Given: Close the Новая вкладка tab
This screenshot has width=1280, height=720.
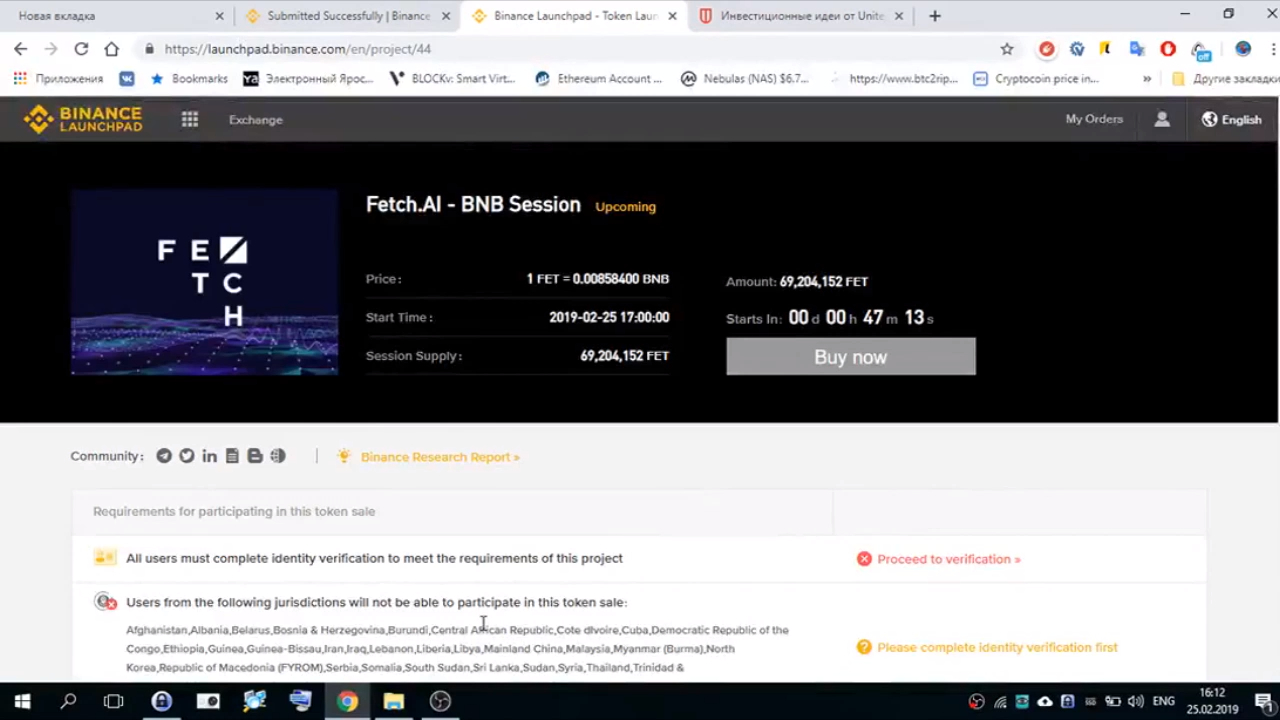Looking at the screenshot, I should click(219, 16).
